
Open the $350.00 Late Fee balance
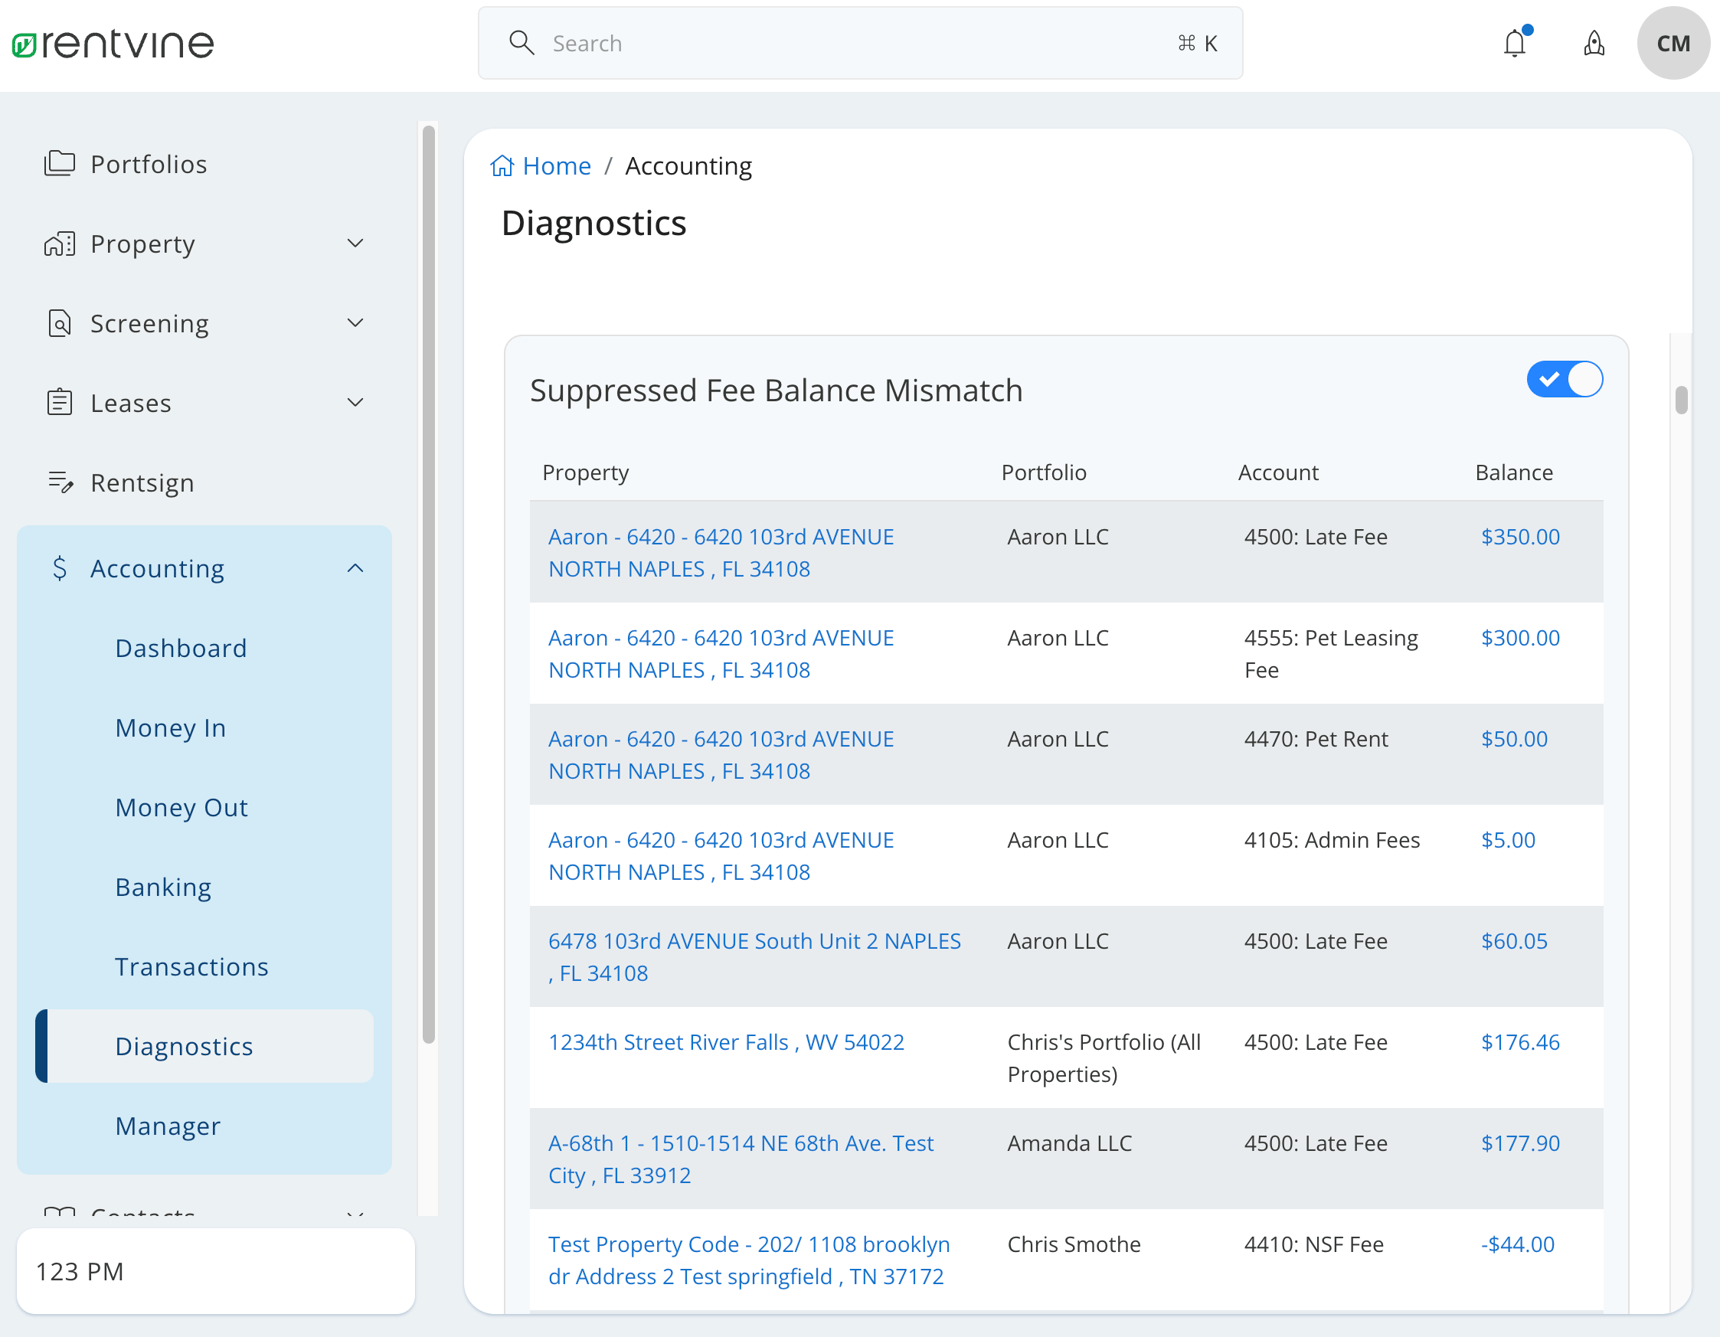pos(1520,536)
